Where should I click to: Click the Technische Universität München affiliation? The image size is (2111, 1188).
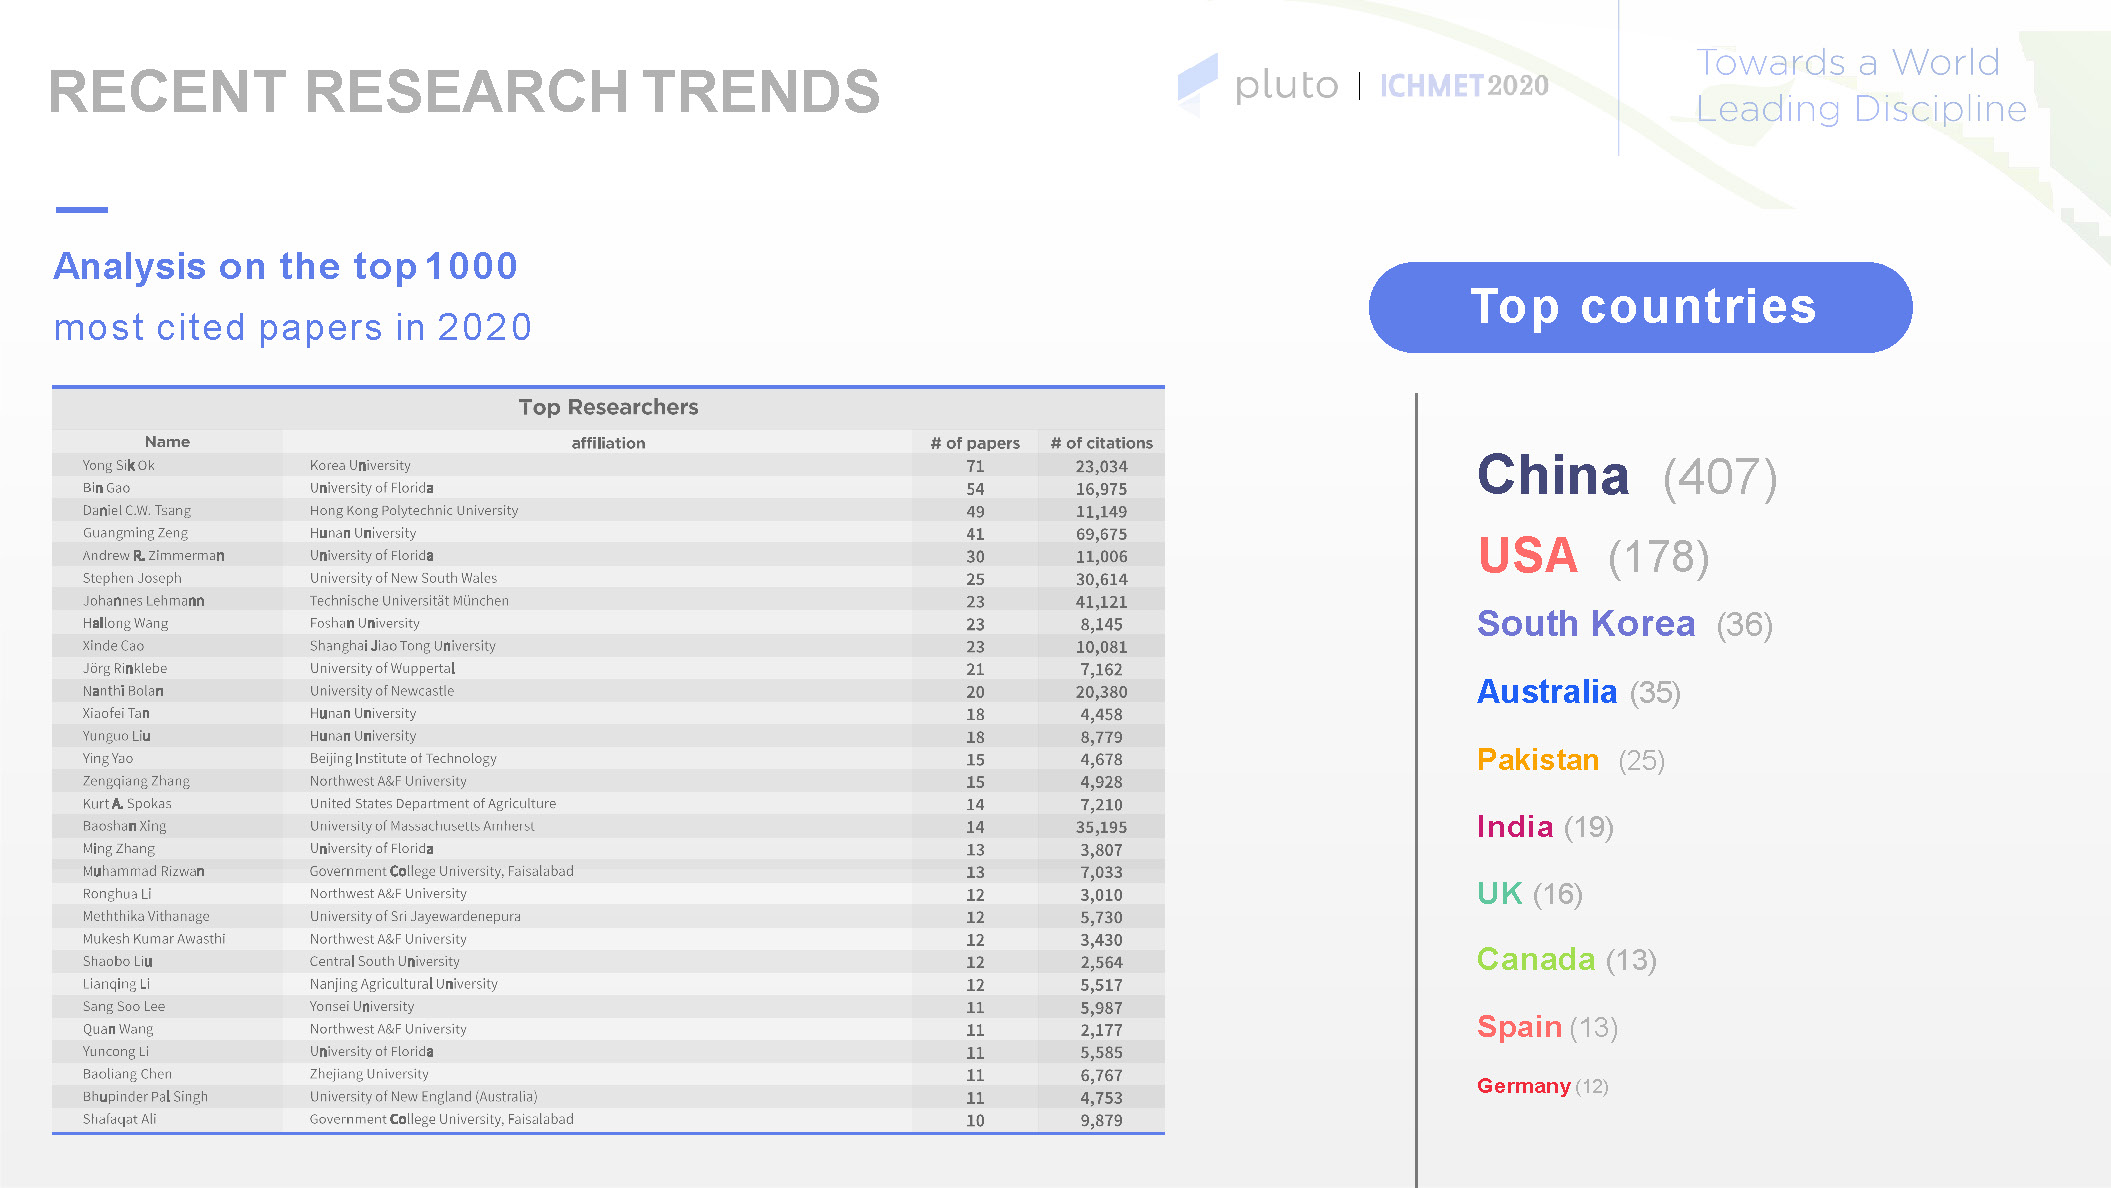pos(409,601)
